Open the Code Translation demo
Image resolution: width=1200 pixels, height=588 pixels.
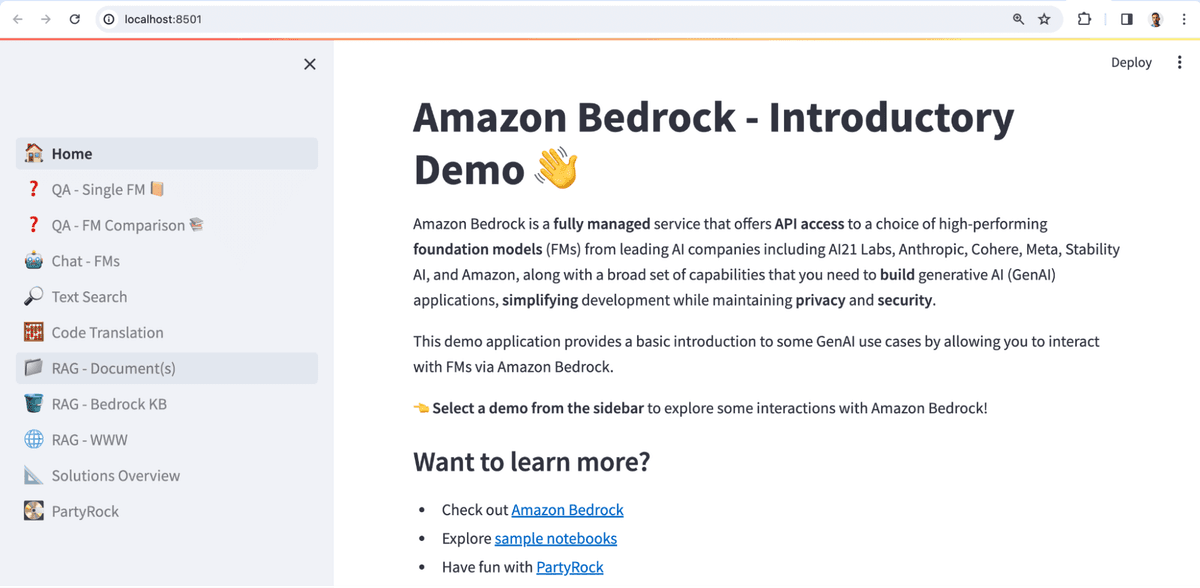click(x=107, y=332)
